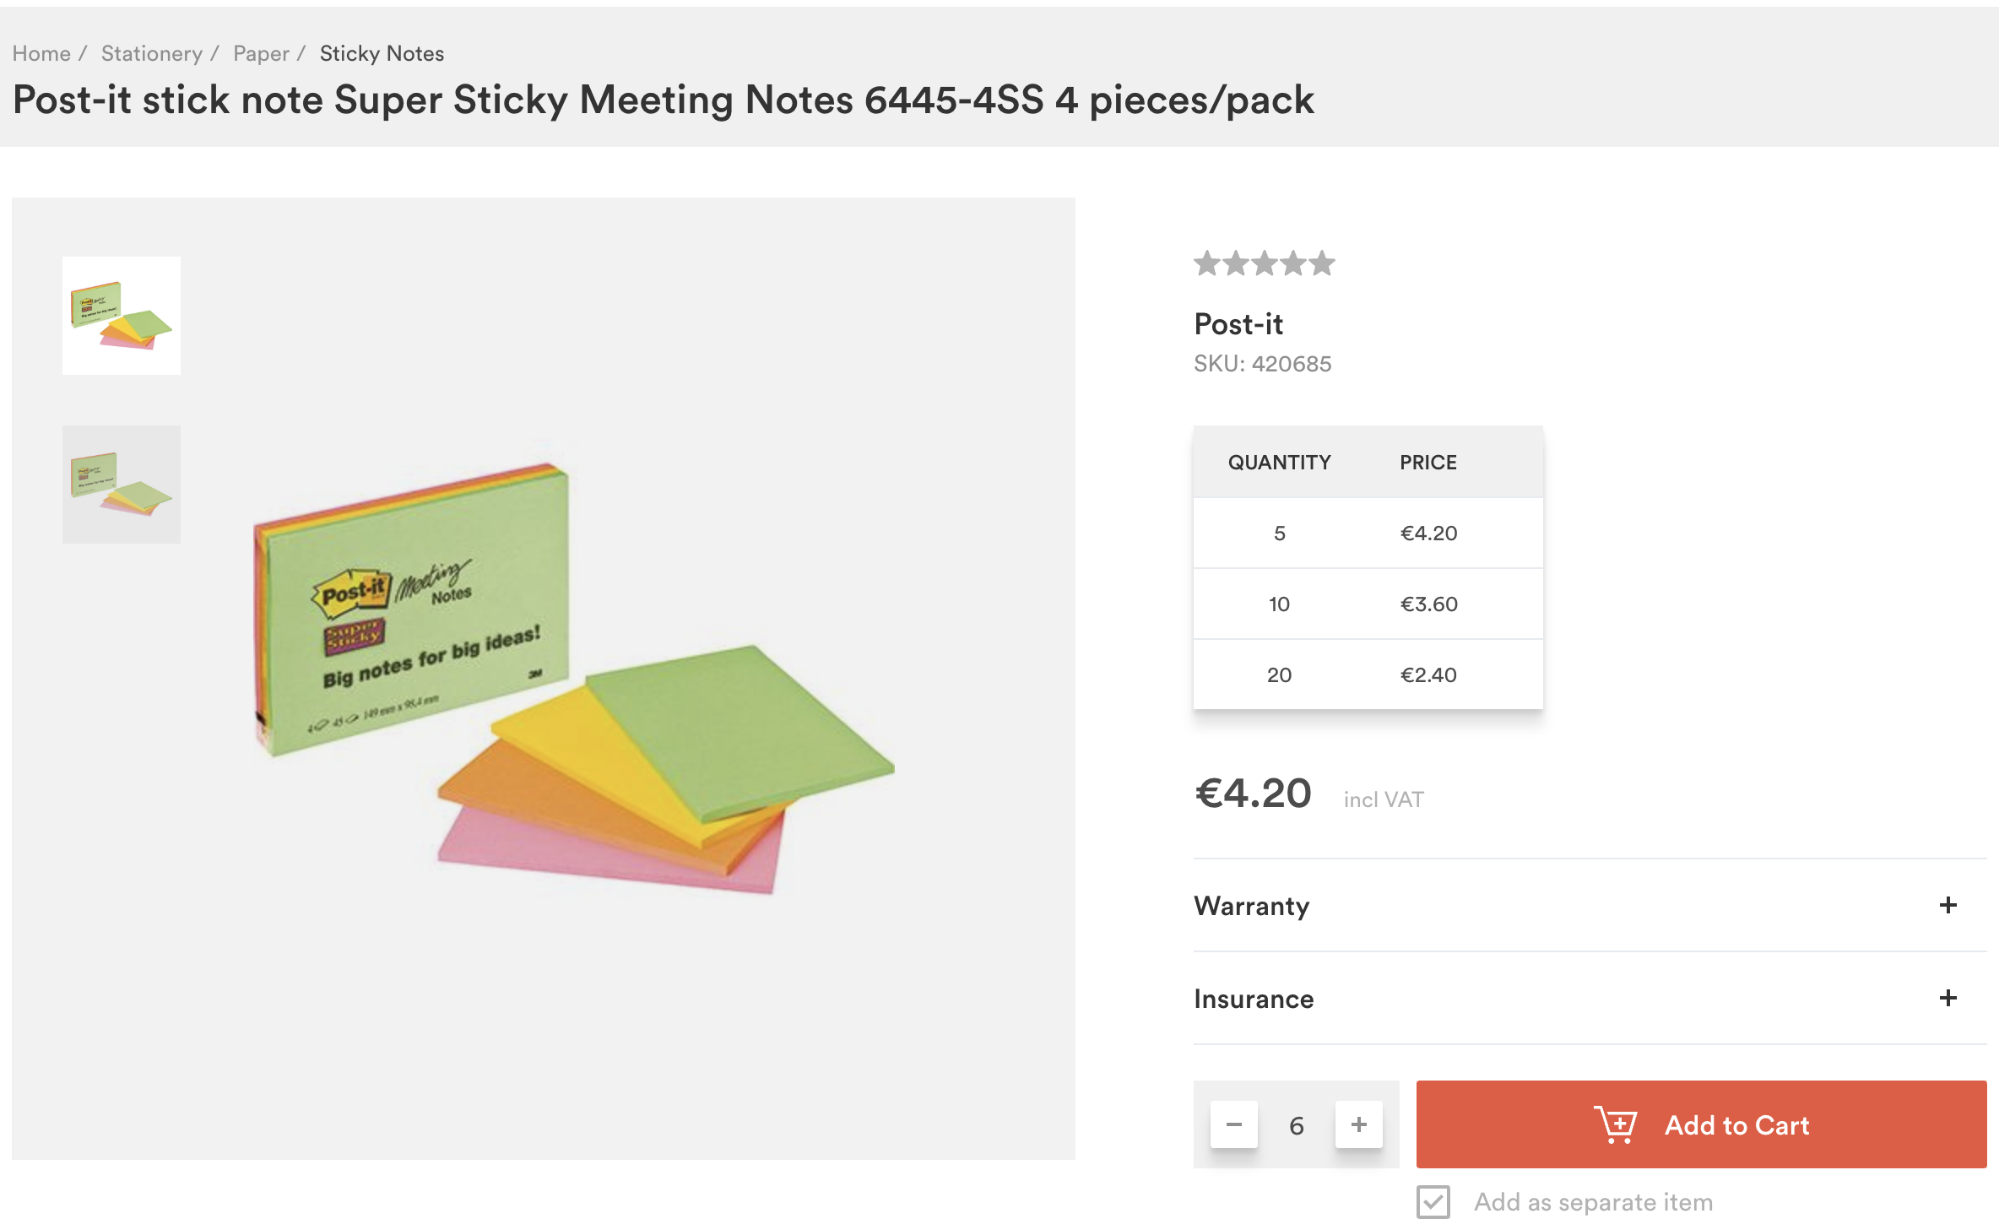Screen dimensions: 1999x1226
Task: Click the main Post-it product image
Action: (x=574, y=679)
